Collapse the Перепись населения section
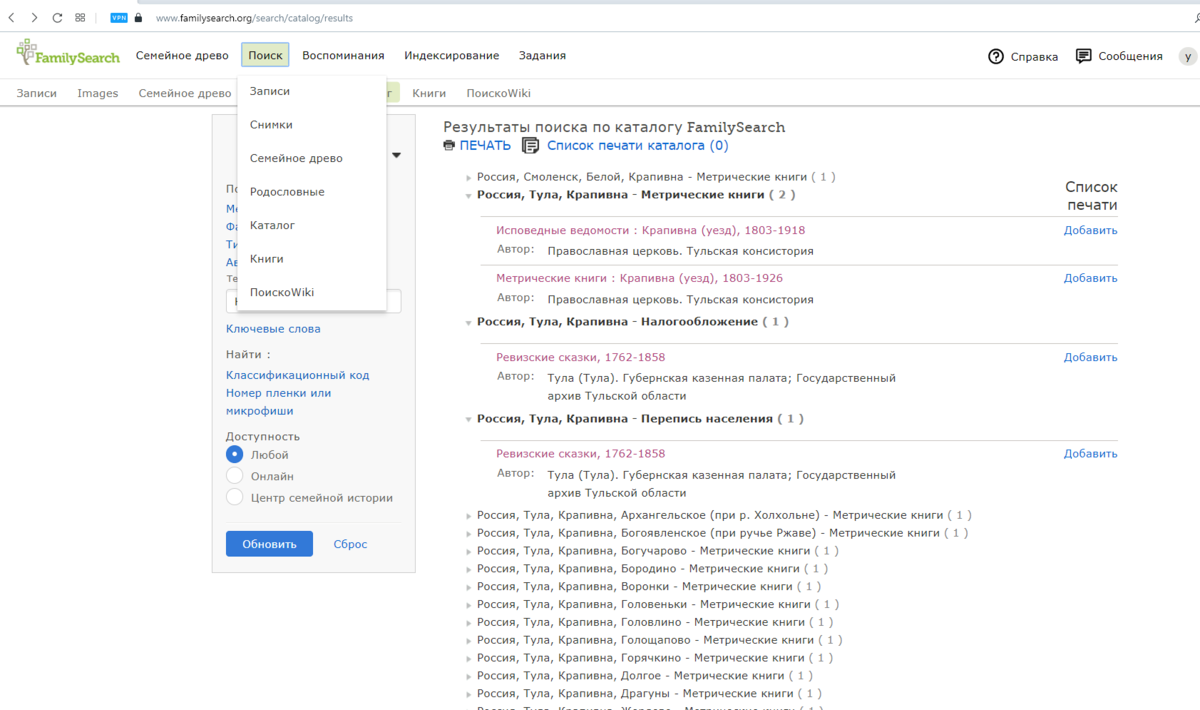The width and height of the screenshot is (1200, 710). (469, 419)
